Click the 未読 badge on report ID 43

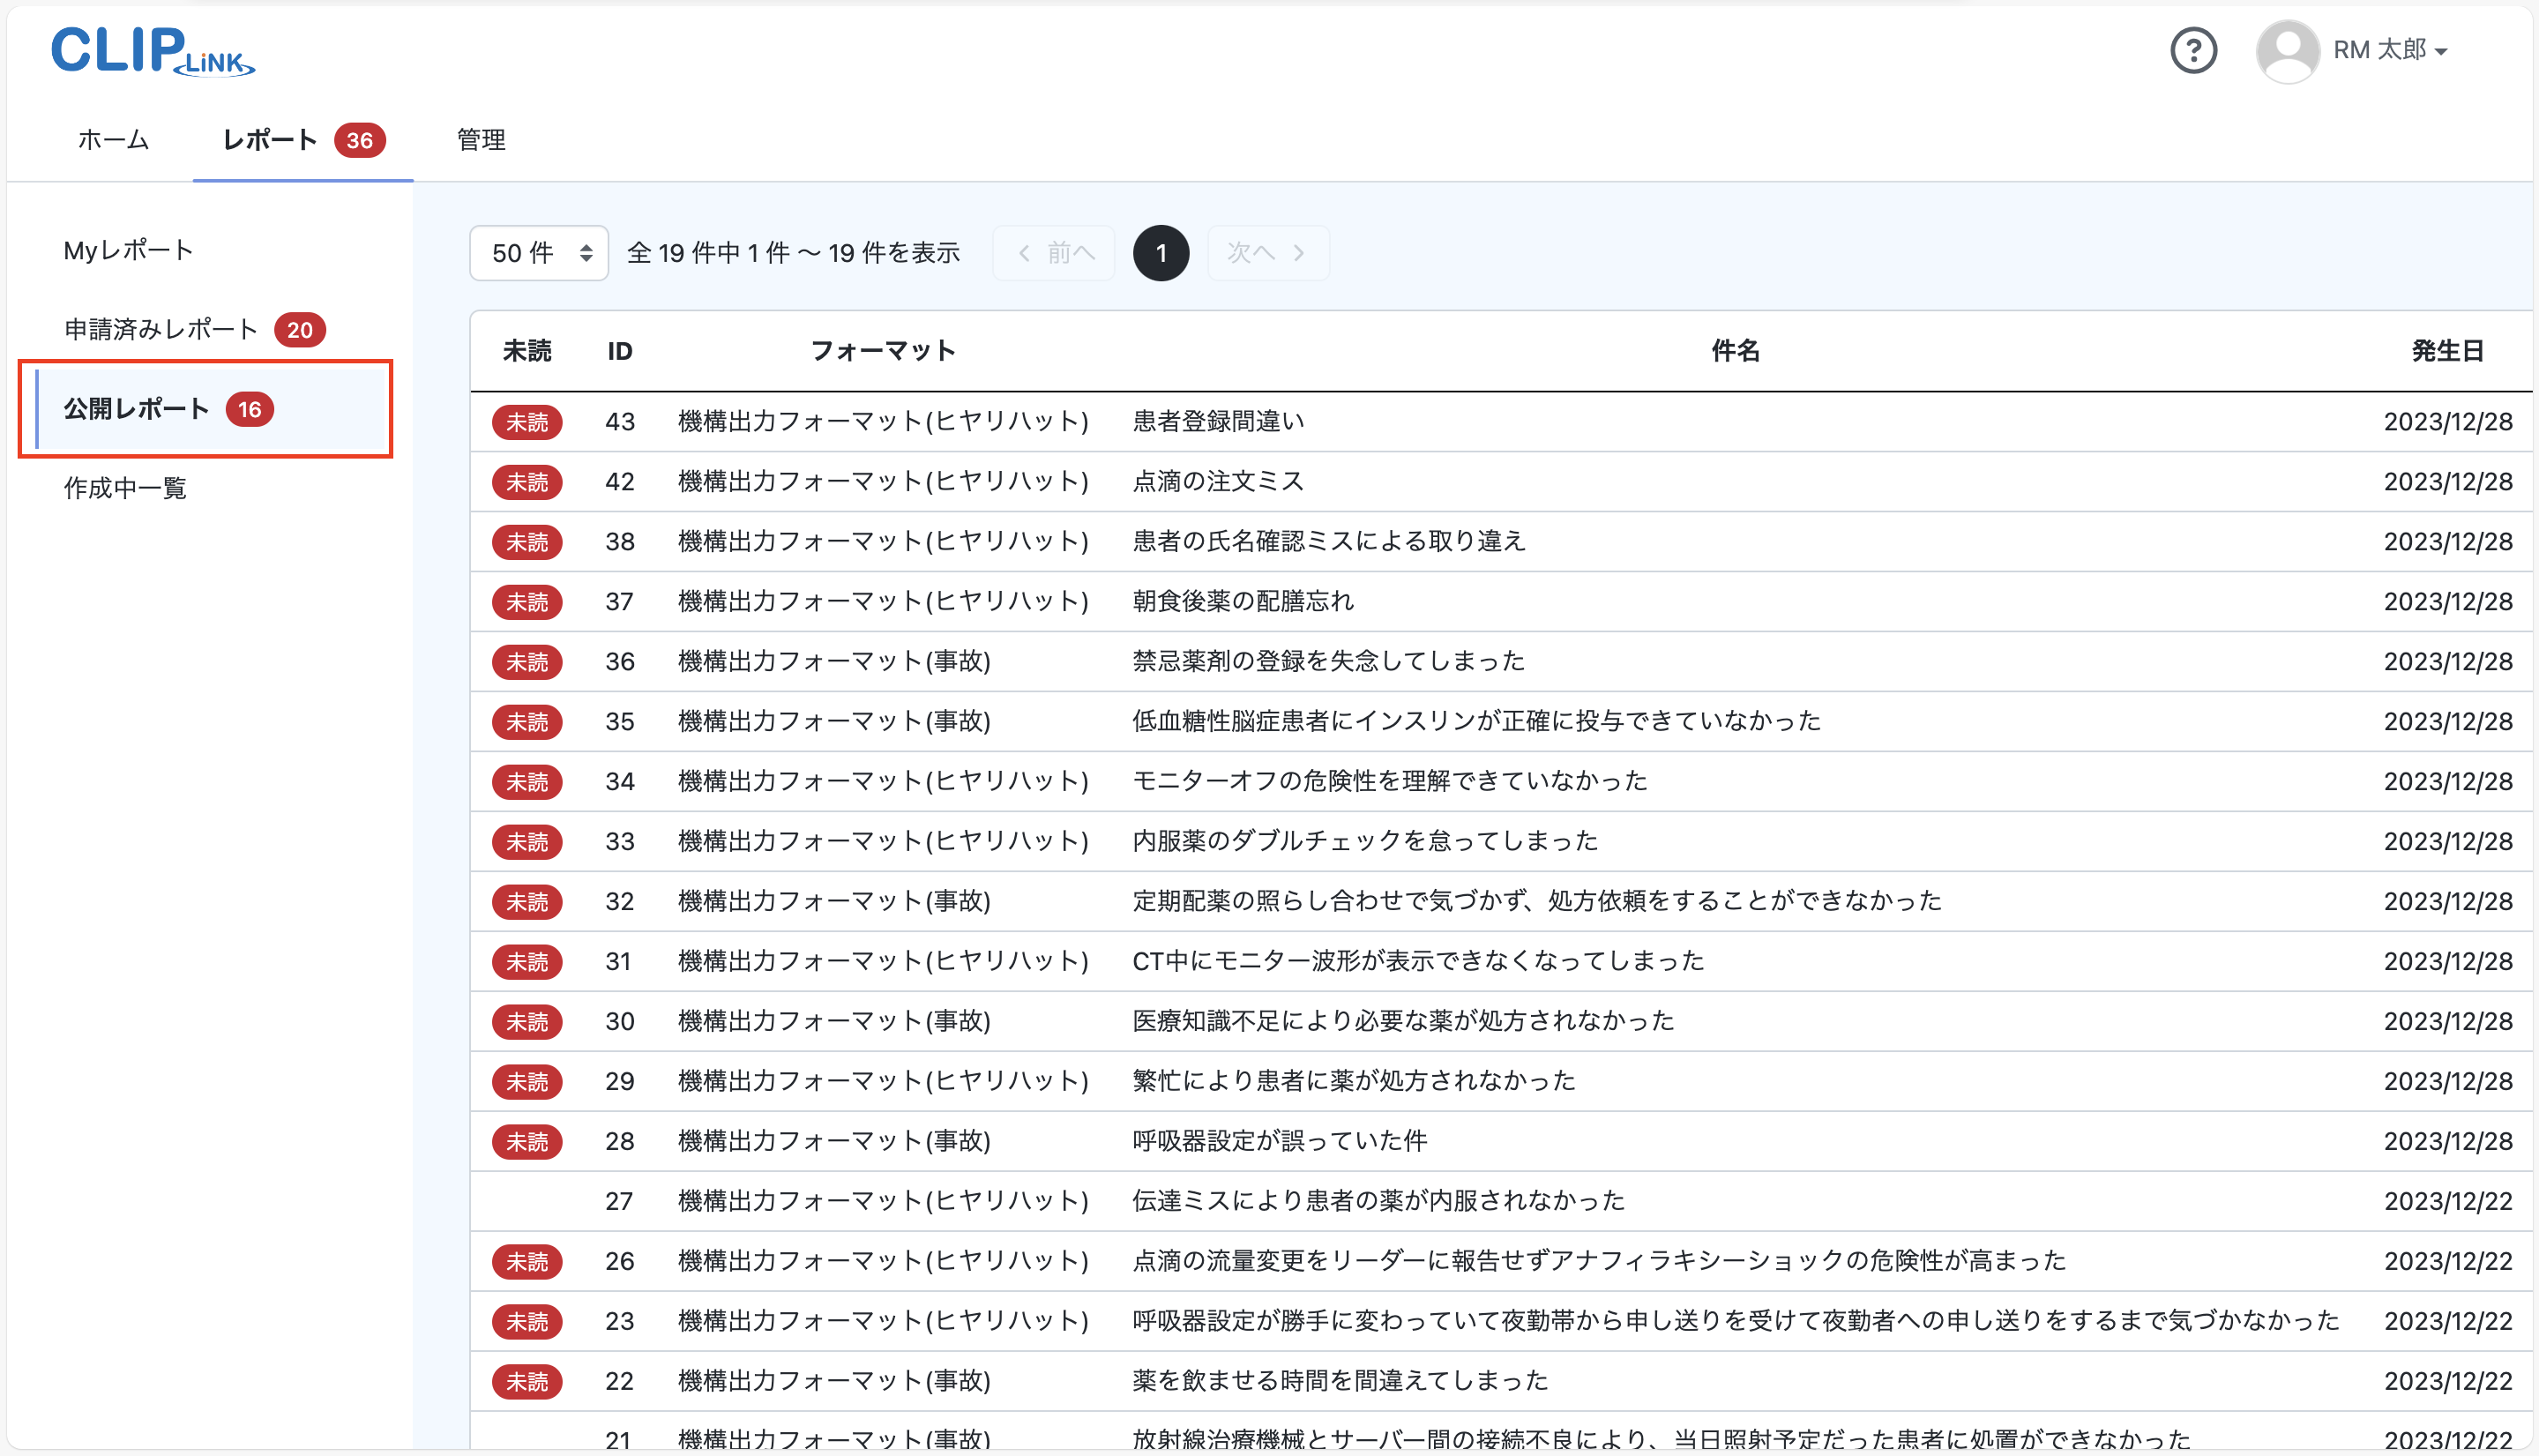pos(527,422)
